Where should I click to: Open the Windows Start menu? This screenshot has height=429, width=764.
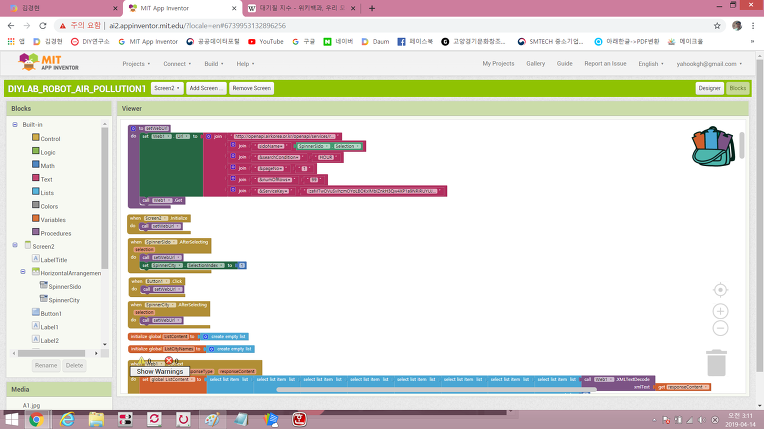(x=12, y=419)
